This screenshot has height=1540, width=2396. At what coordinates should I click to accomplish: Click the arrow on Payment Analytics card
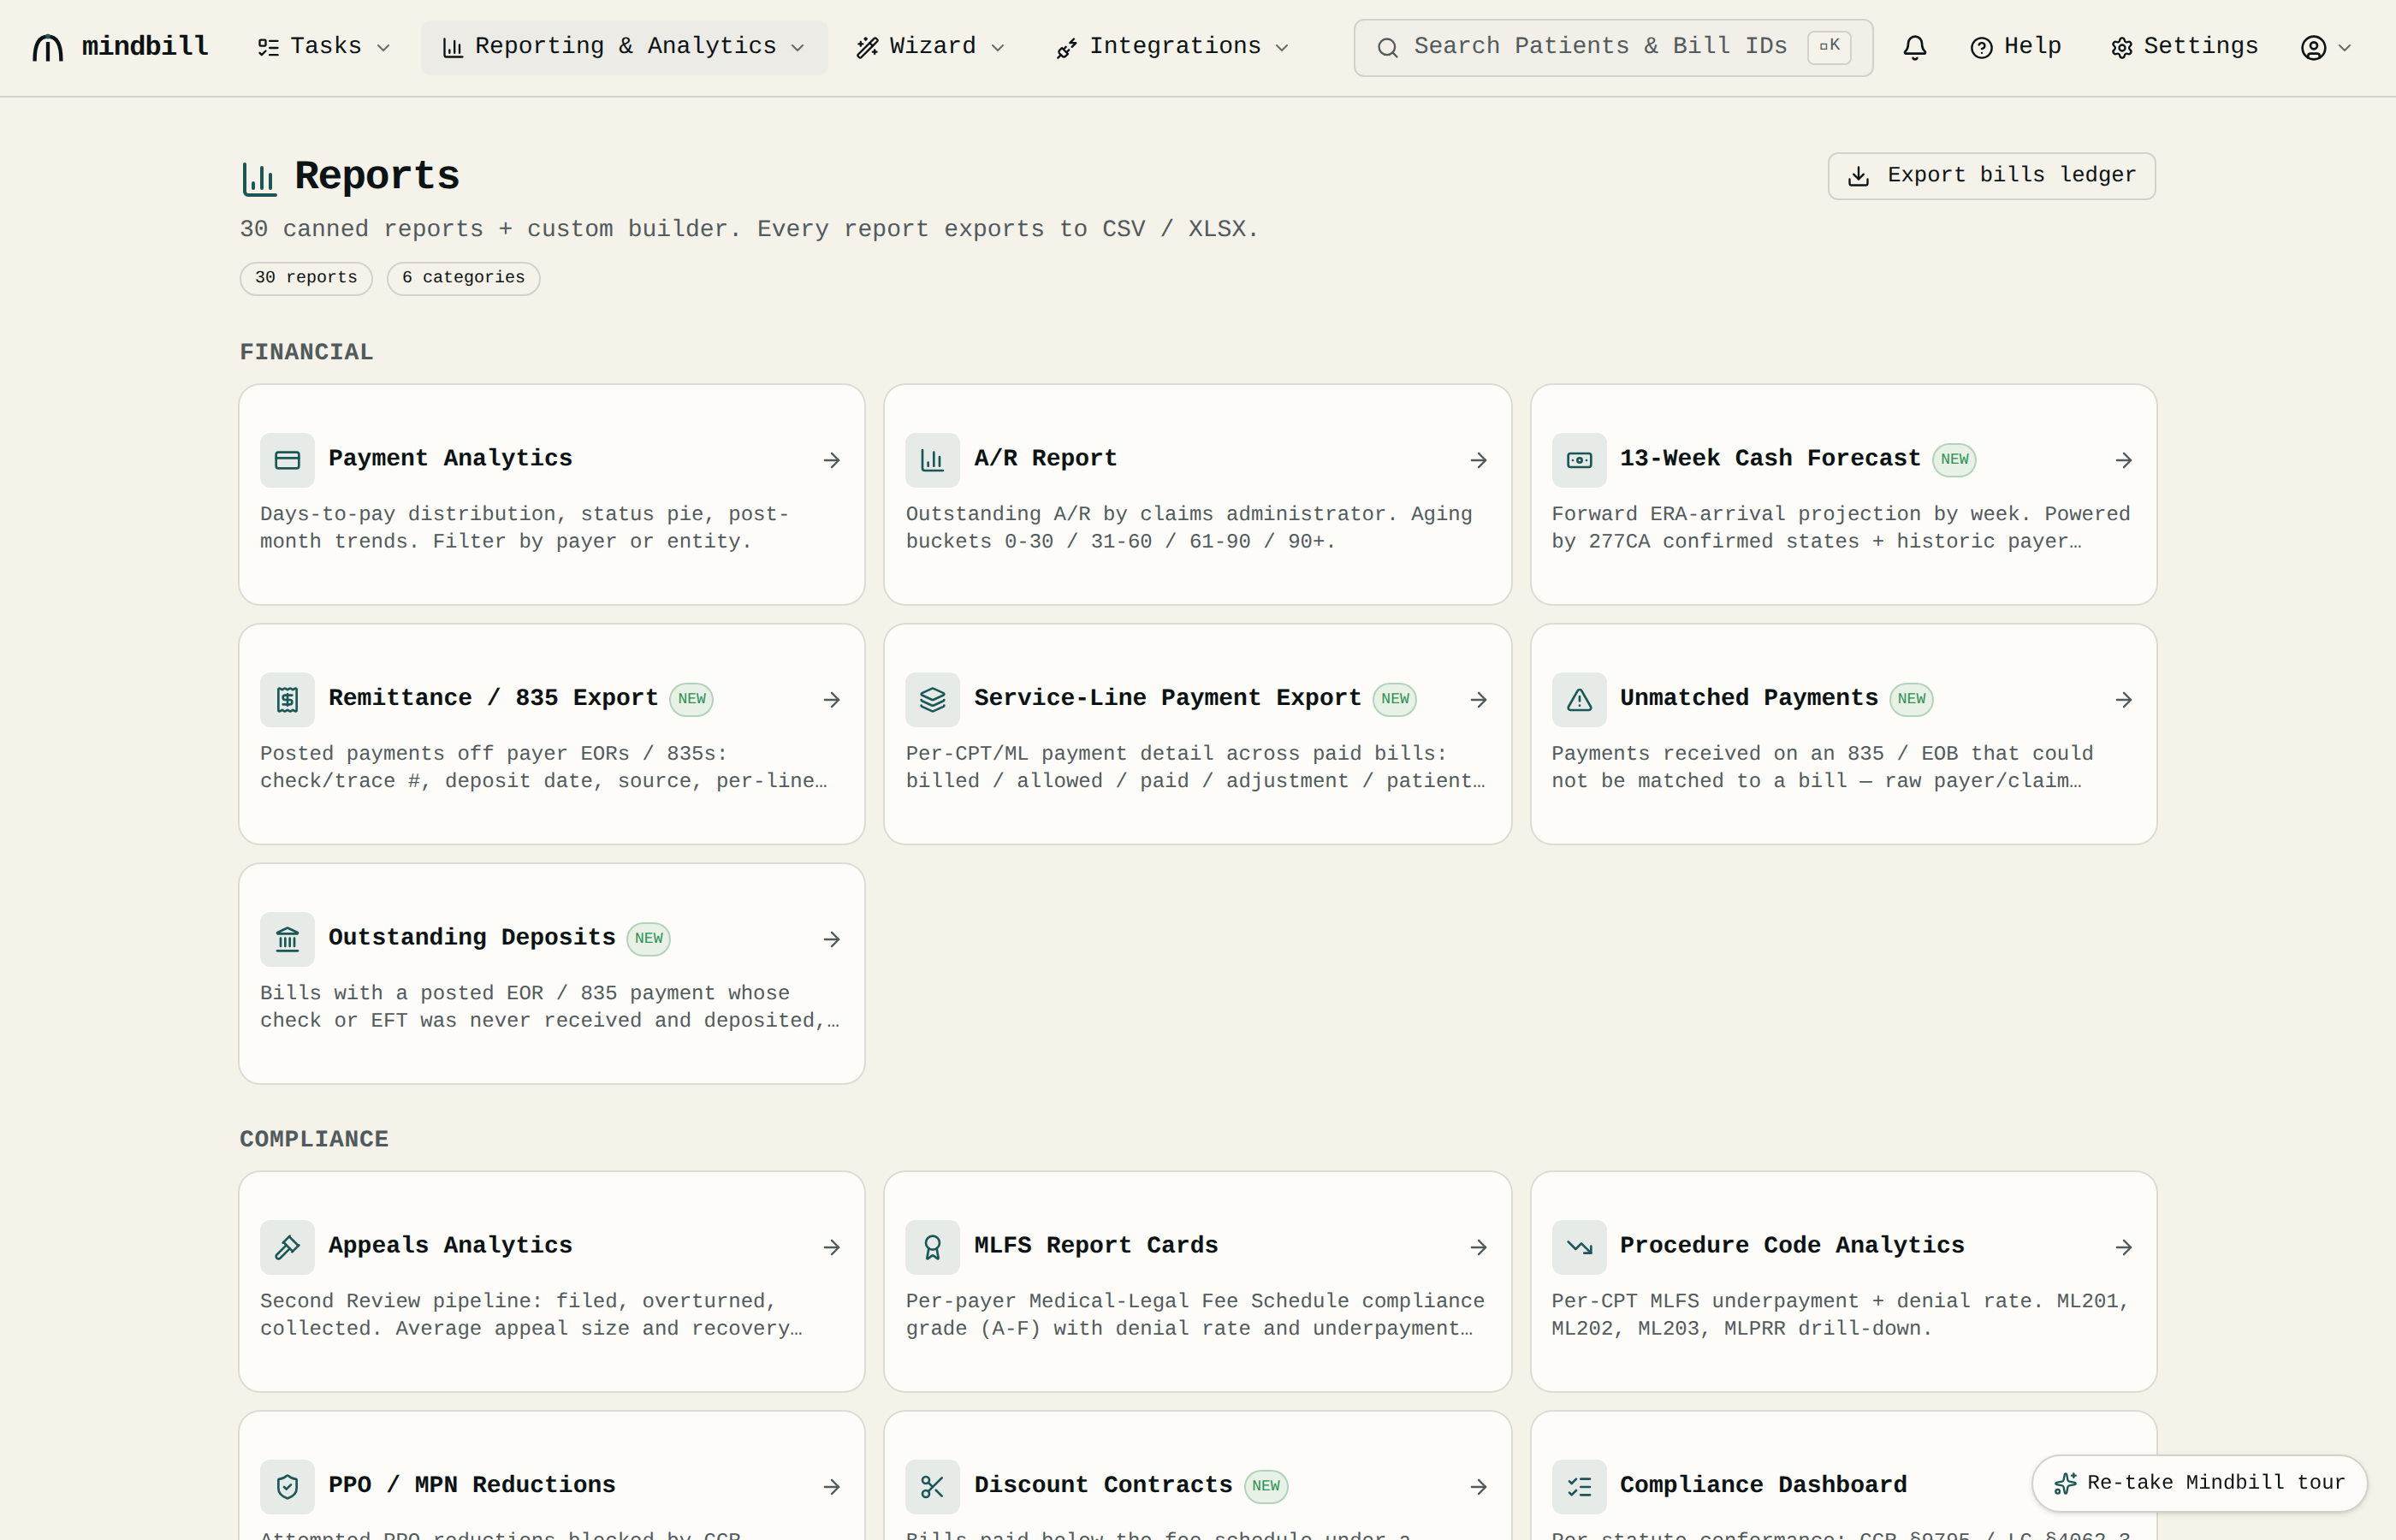(831, 460)
